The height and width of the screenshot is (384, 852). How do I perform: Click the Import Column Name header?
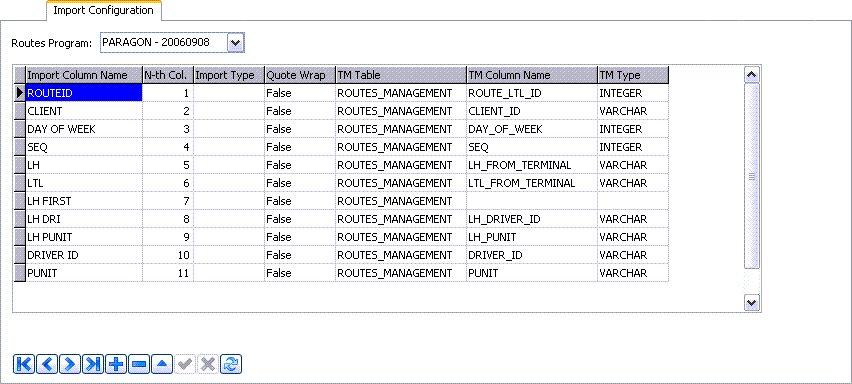(84, 75)
